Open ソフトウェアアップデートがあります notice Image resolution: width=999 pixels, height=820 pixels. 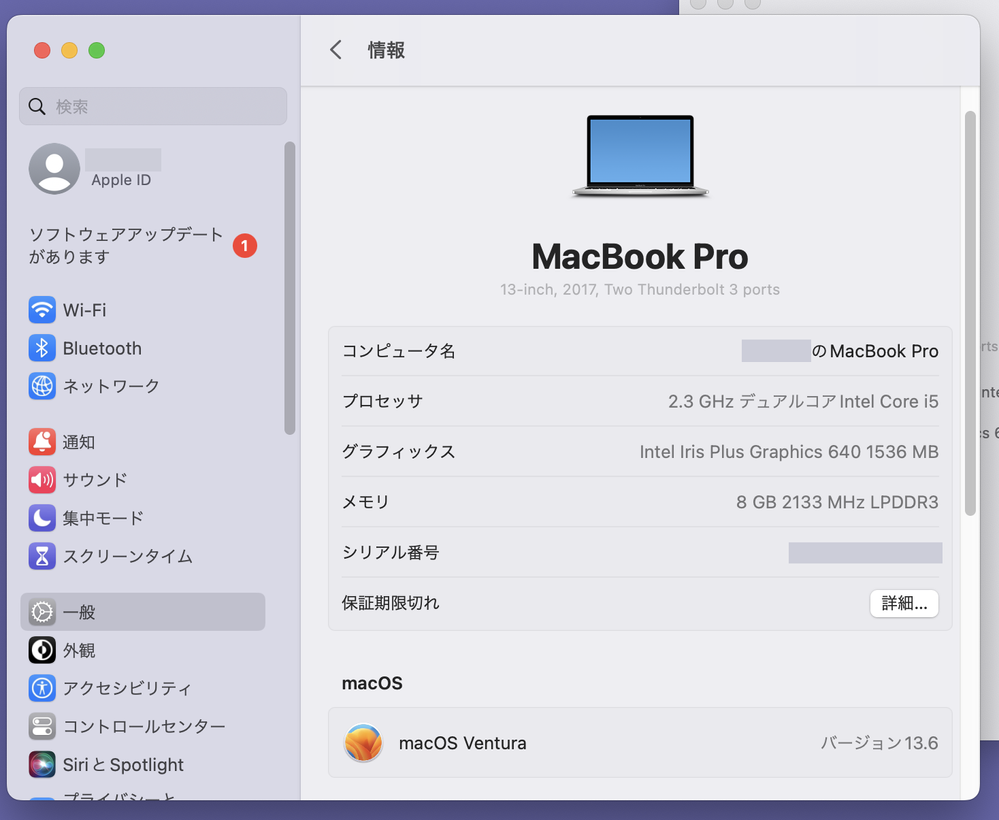126,245
